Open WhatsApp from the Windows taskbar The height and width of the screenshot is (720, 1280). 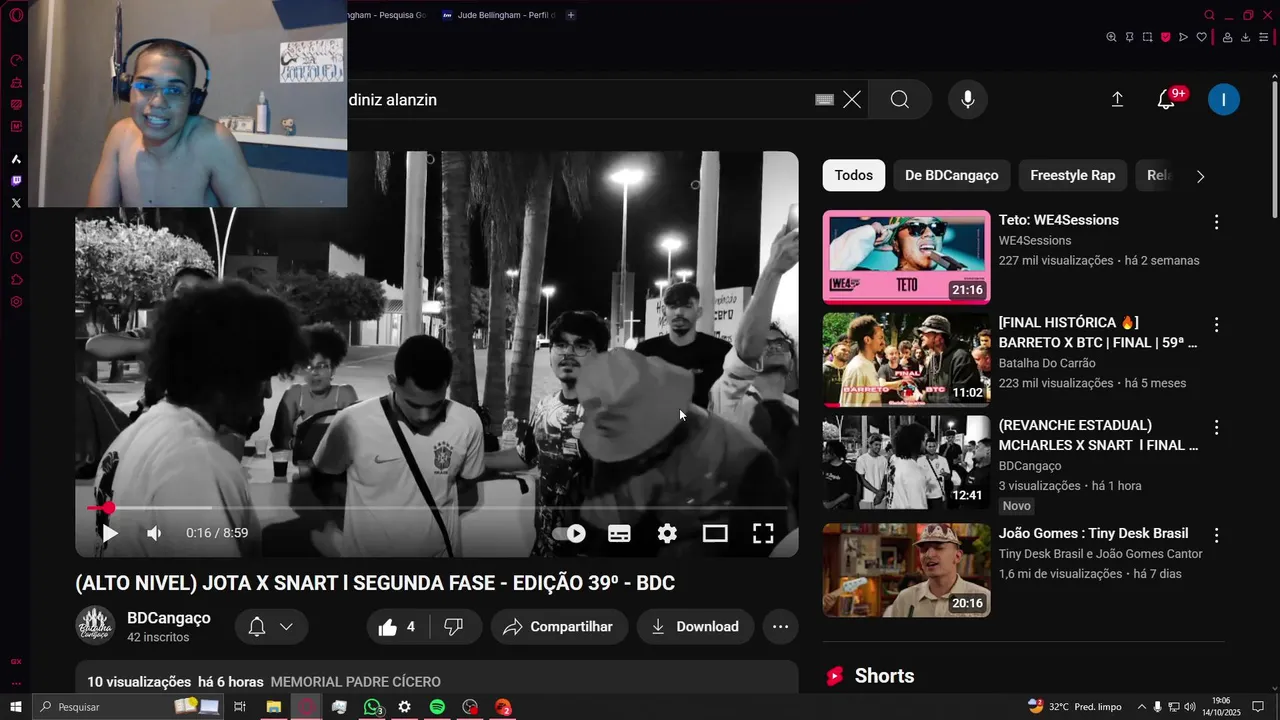coord(372,707)
